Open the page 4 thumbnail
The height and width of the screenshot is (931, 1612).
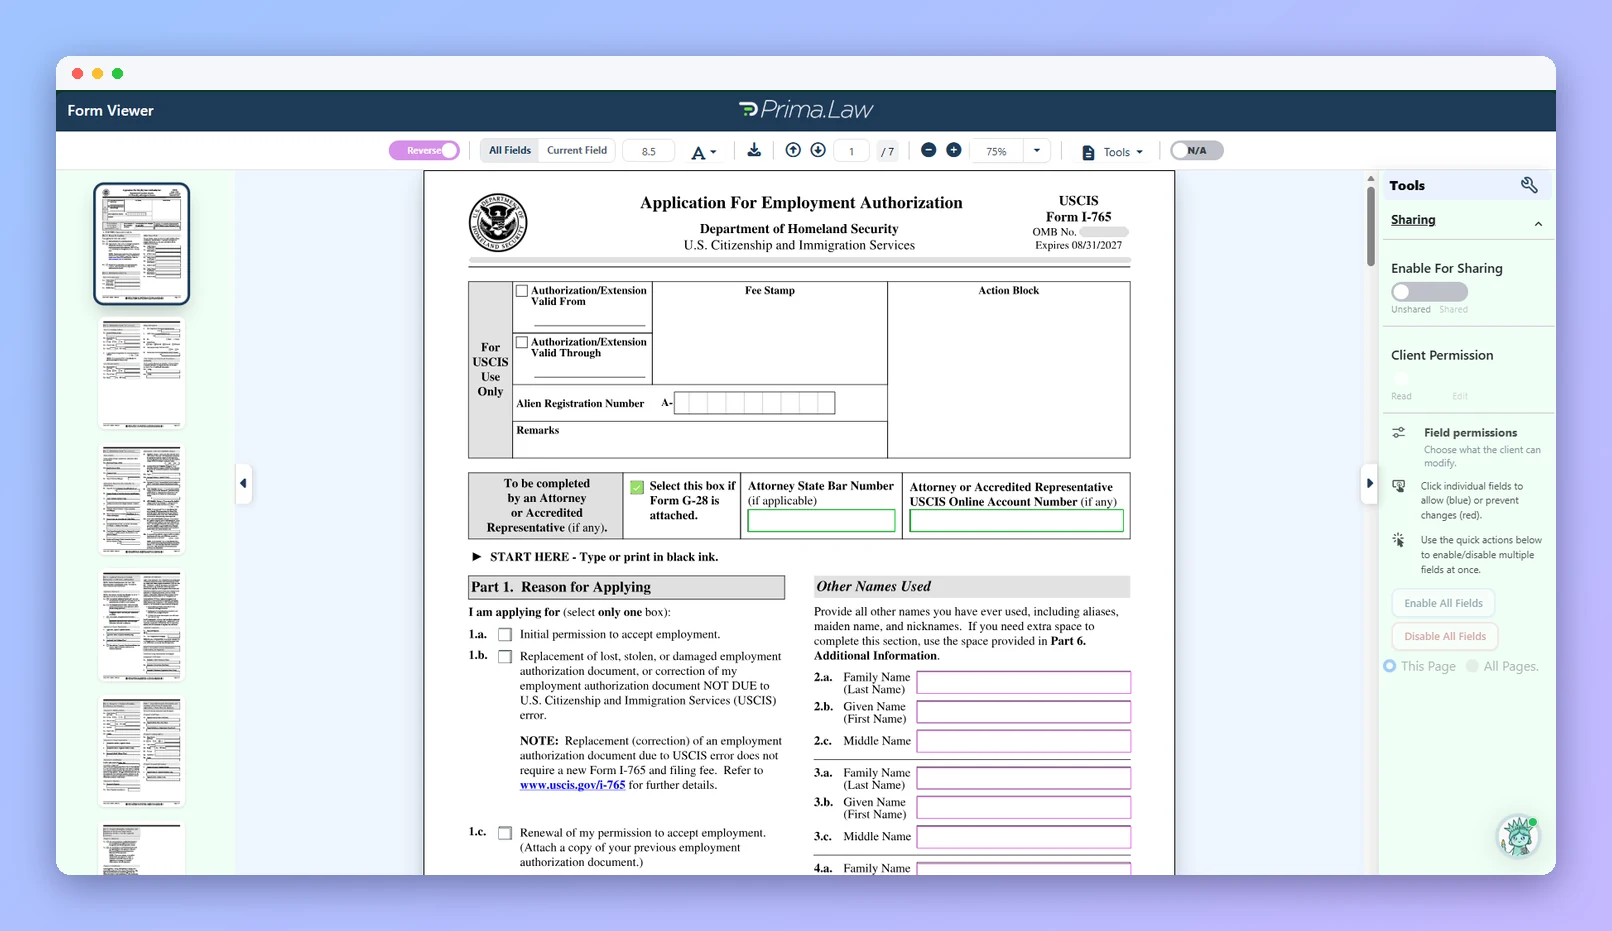click(141, 625)
